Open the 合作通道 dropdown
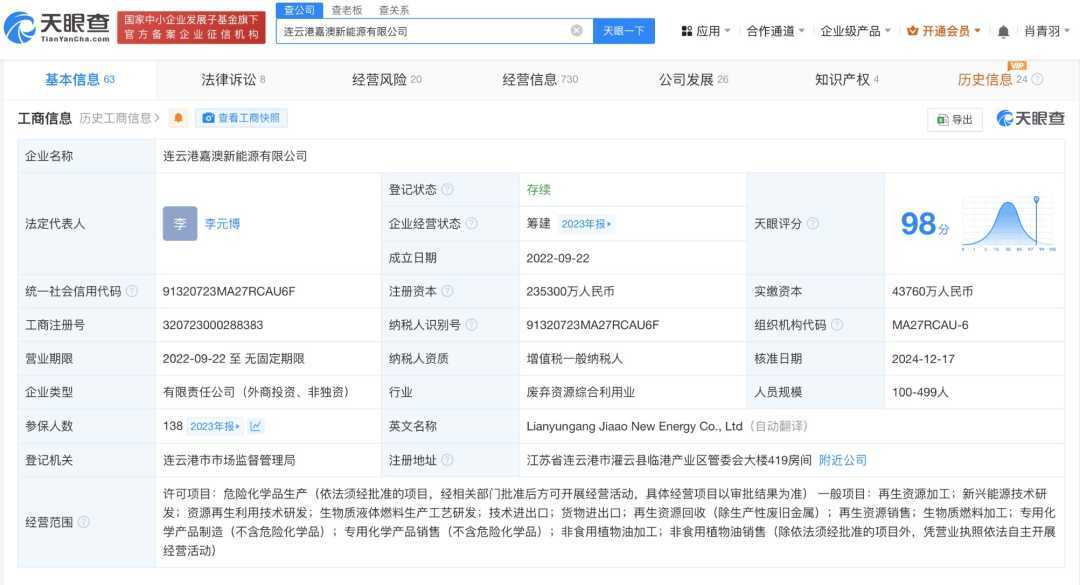Viewport: 1080px width, 585px height. click(776, 31)
